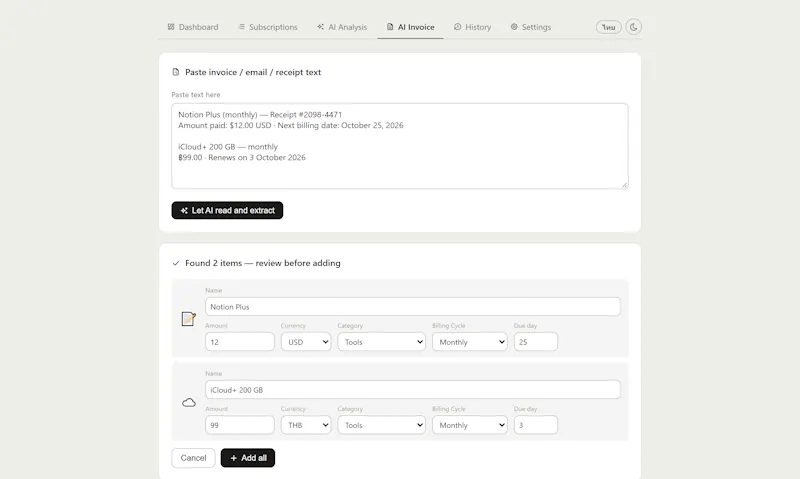Open the iCloud+ Monthly billing cycle dropdown
Image resolution: width=800 pixels, height=479 pixels.
470,425
